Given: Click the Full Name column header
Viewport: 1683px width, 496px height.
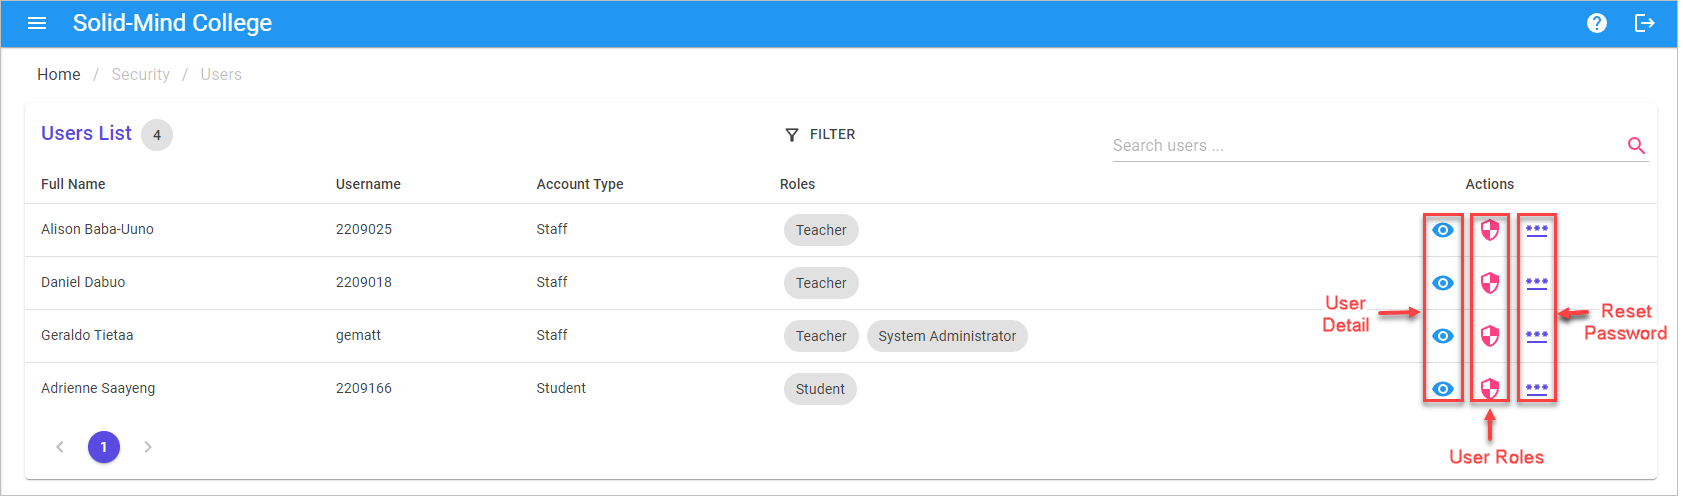Looking at the screenshot, I should tap(73, 184).
